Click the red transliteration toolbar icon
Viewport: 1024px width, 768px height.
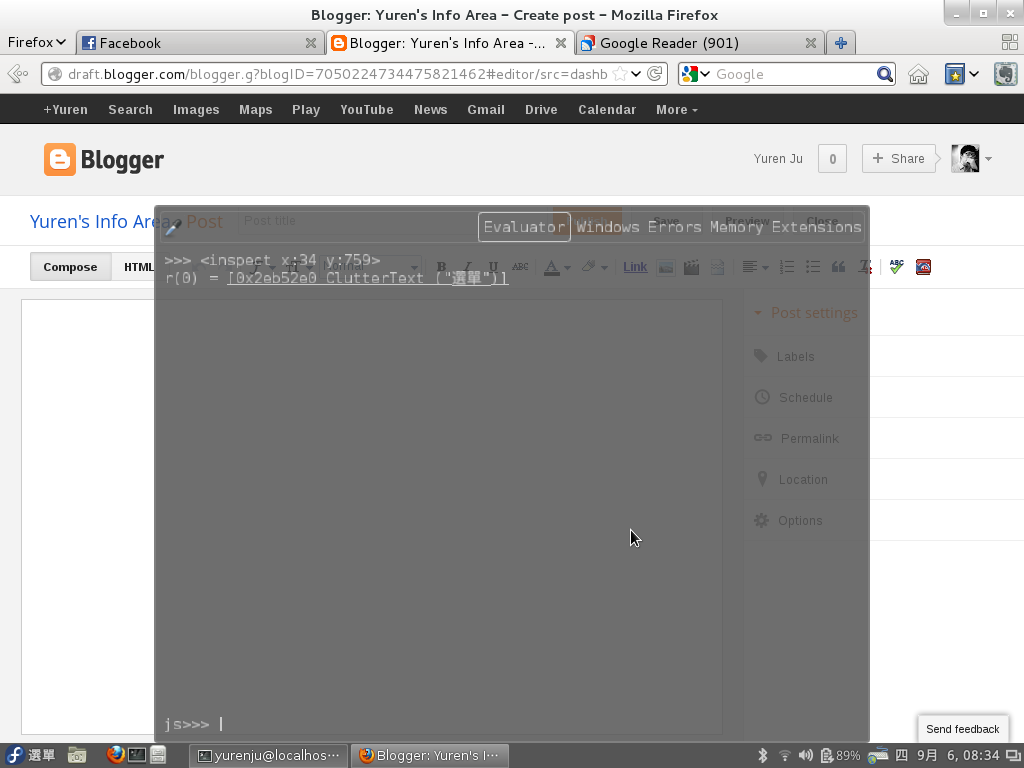tap(923, 266)
